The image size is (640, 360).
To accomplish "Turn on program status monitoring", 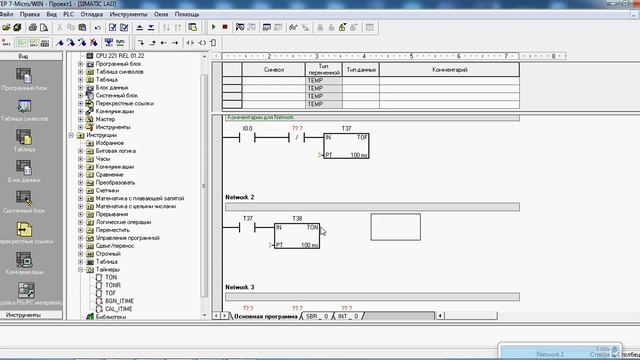I will pos(240,27).
